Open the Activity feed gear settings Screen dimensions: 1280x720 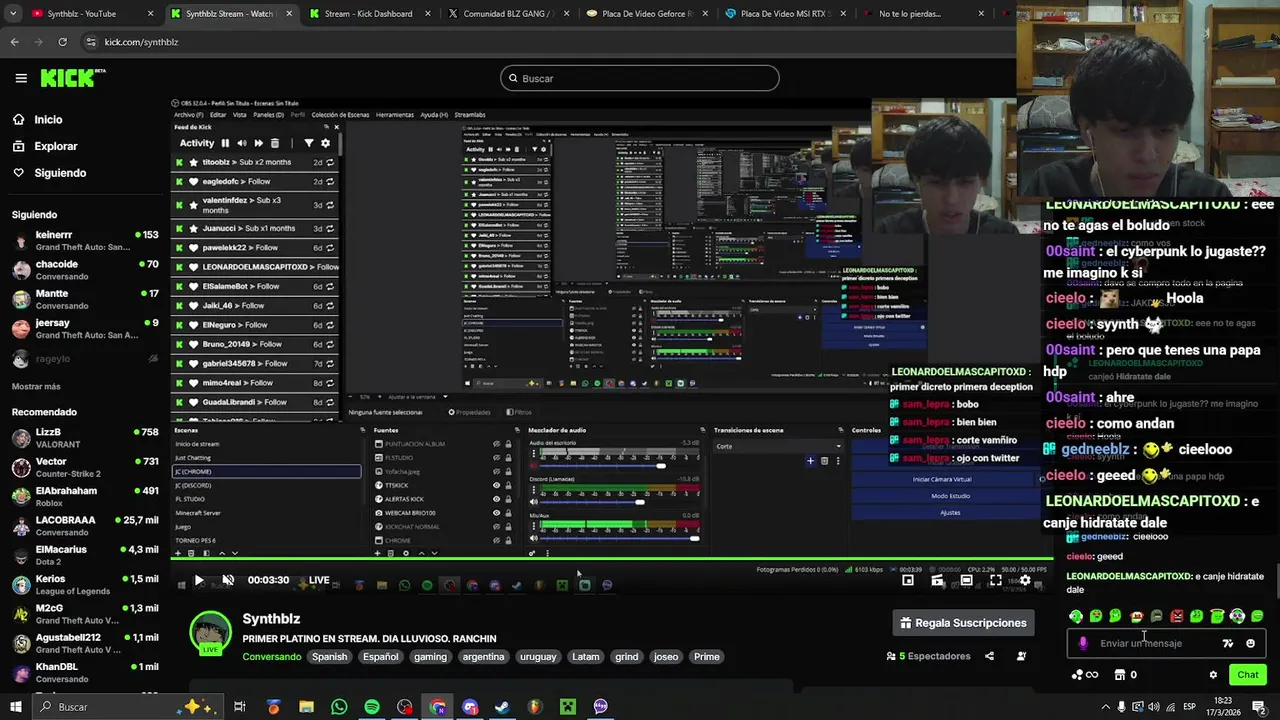[x=325, y=143]
